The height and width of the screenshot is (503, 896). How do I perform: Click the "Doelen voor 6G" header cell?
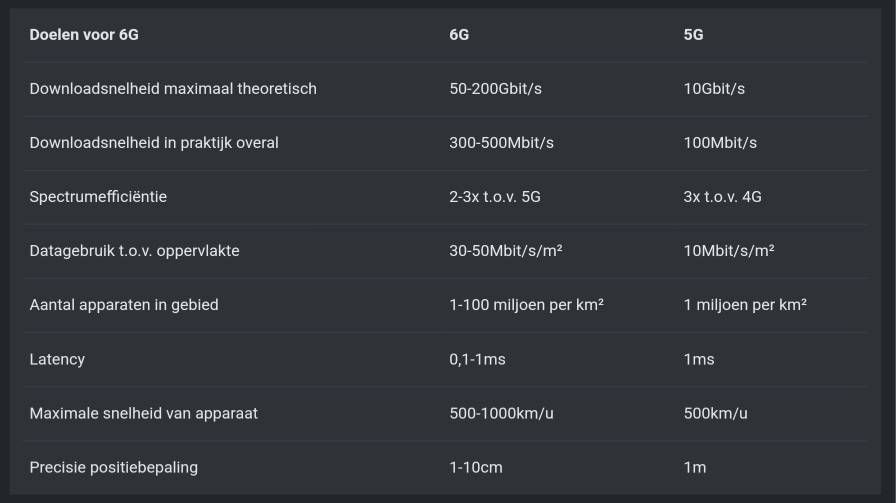coord(84,35)
